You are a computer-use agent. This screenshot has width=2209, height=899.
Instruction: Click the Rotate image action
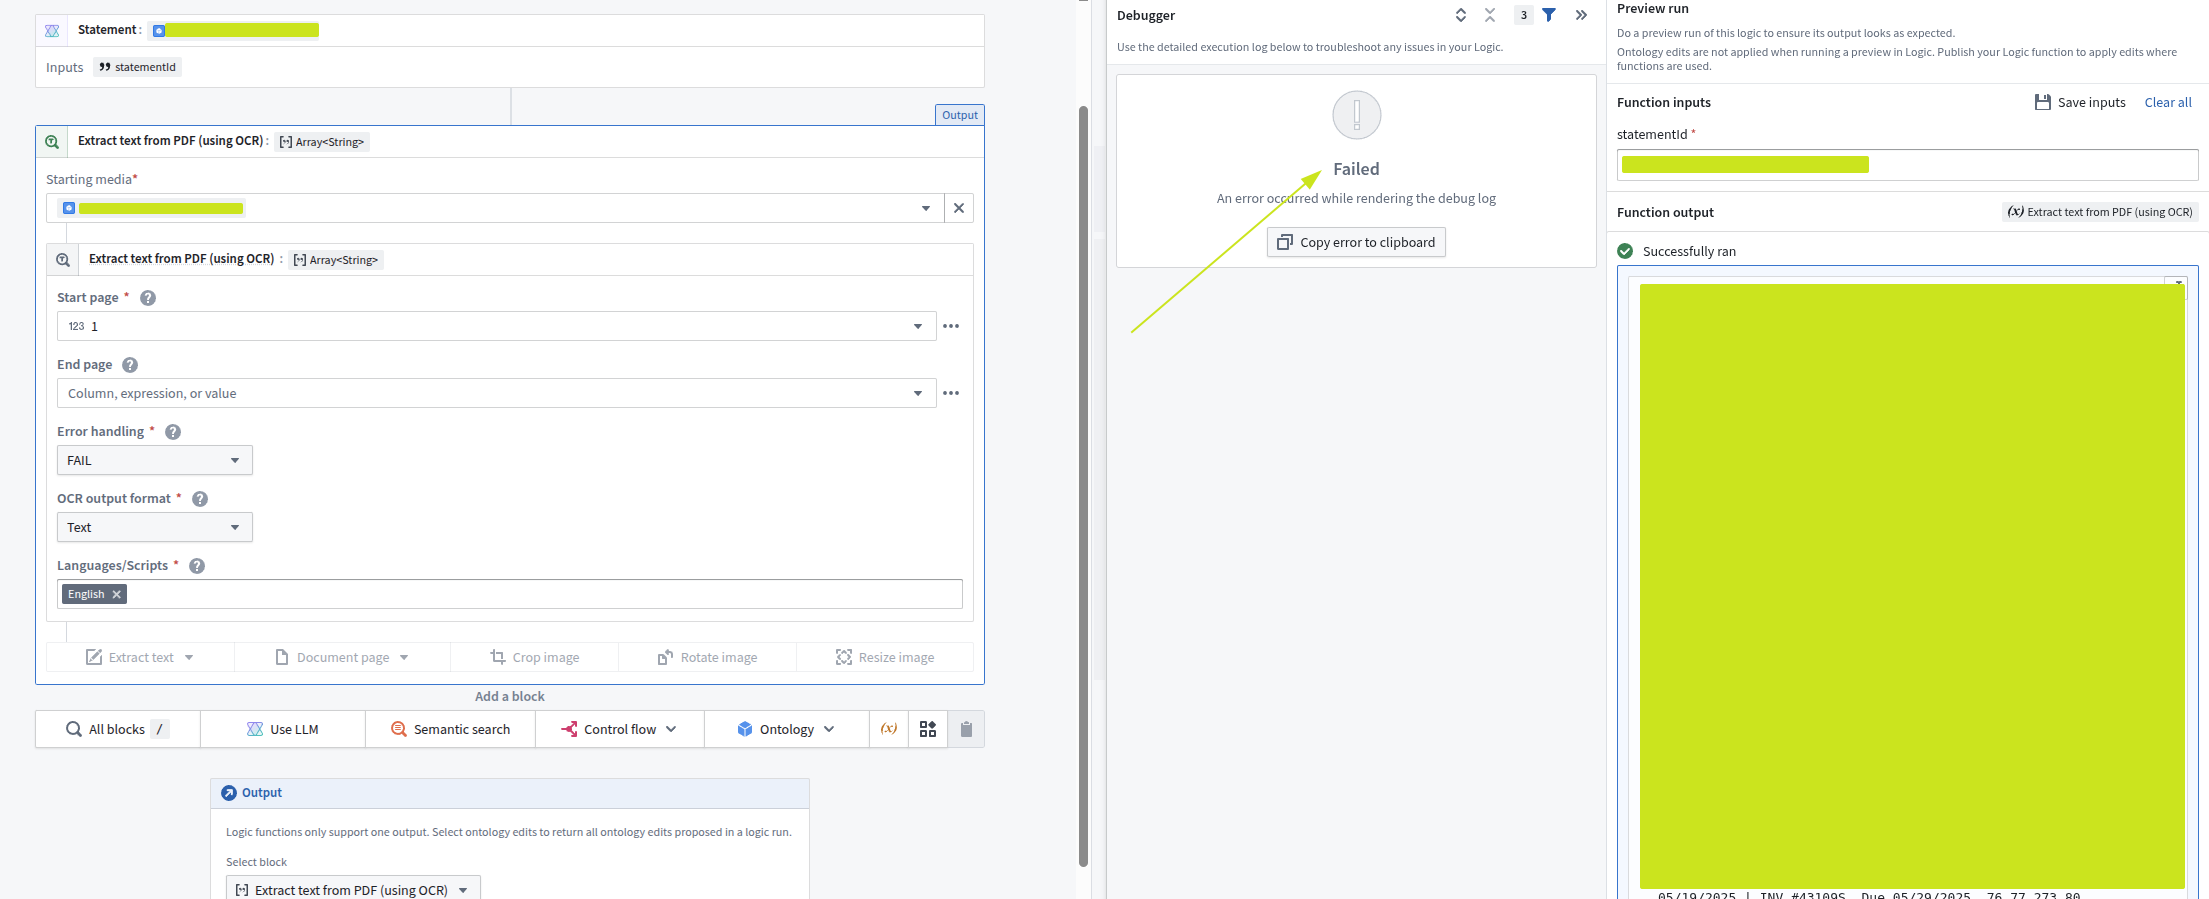point(708,657)
